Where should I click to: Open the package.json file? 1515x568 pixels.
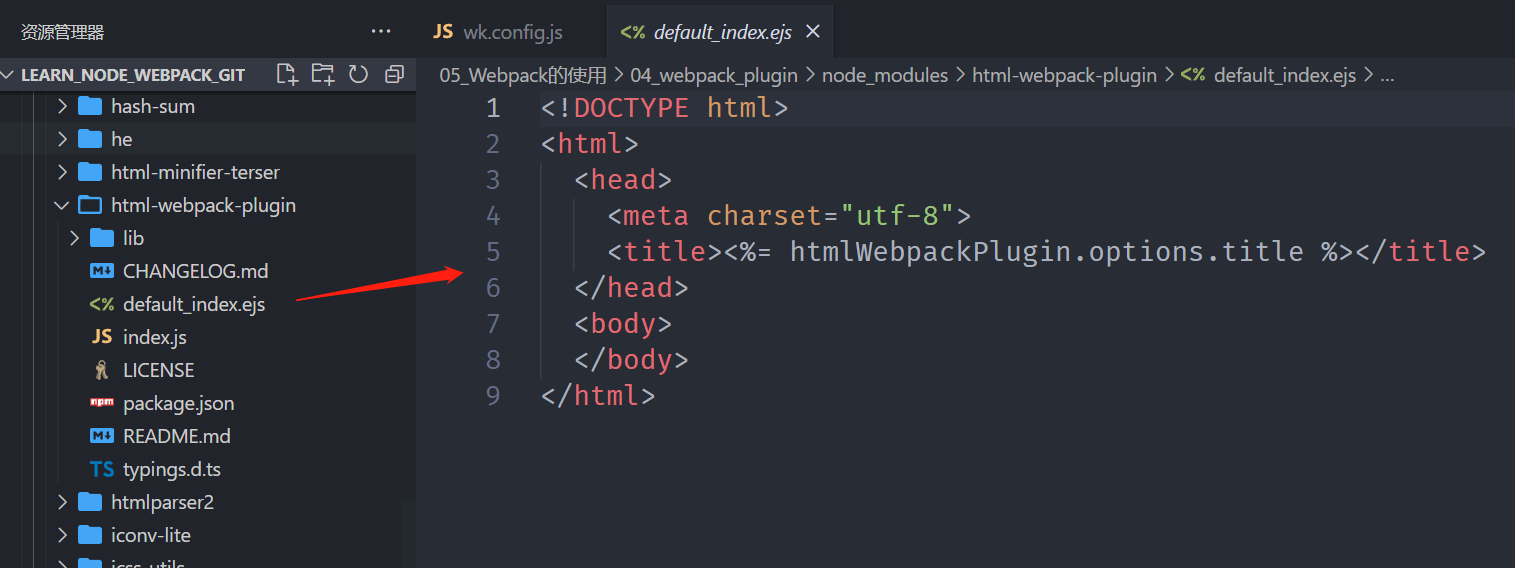178,403
